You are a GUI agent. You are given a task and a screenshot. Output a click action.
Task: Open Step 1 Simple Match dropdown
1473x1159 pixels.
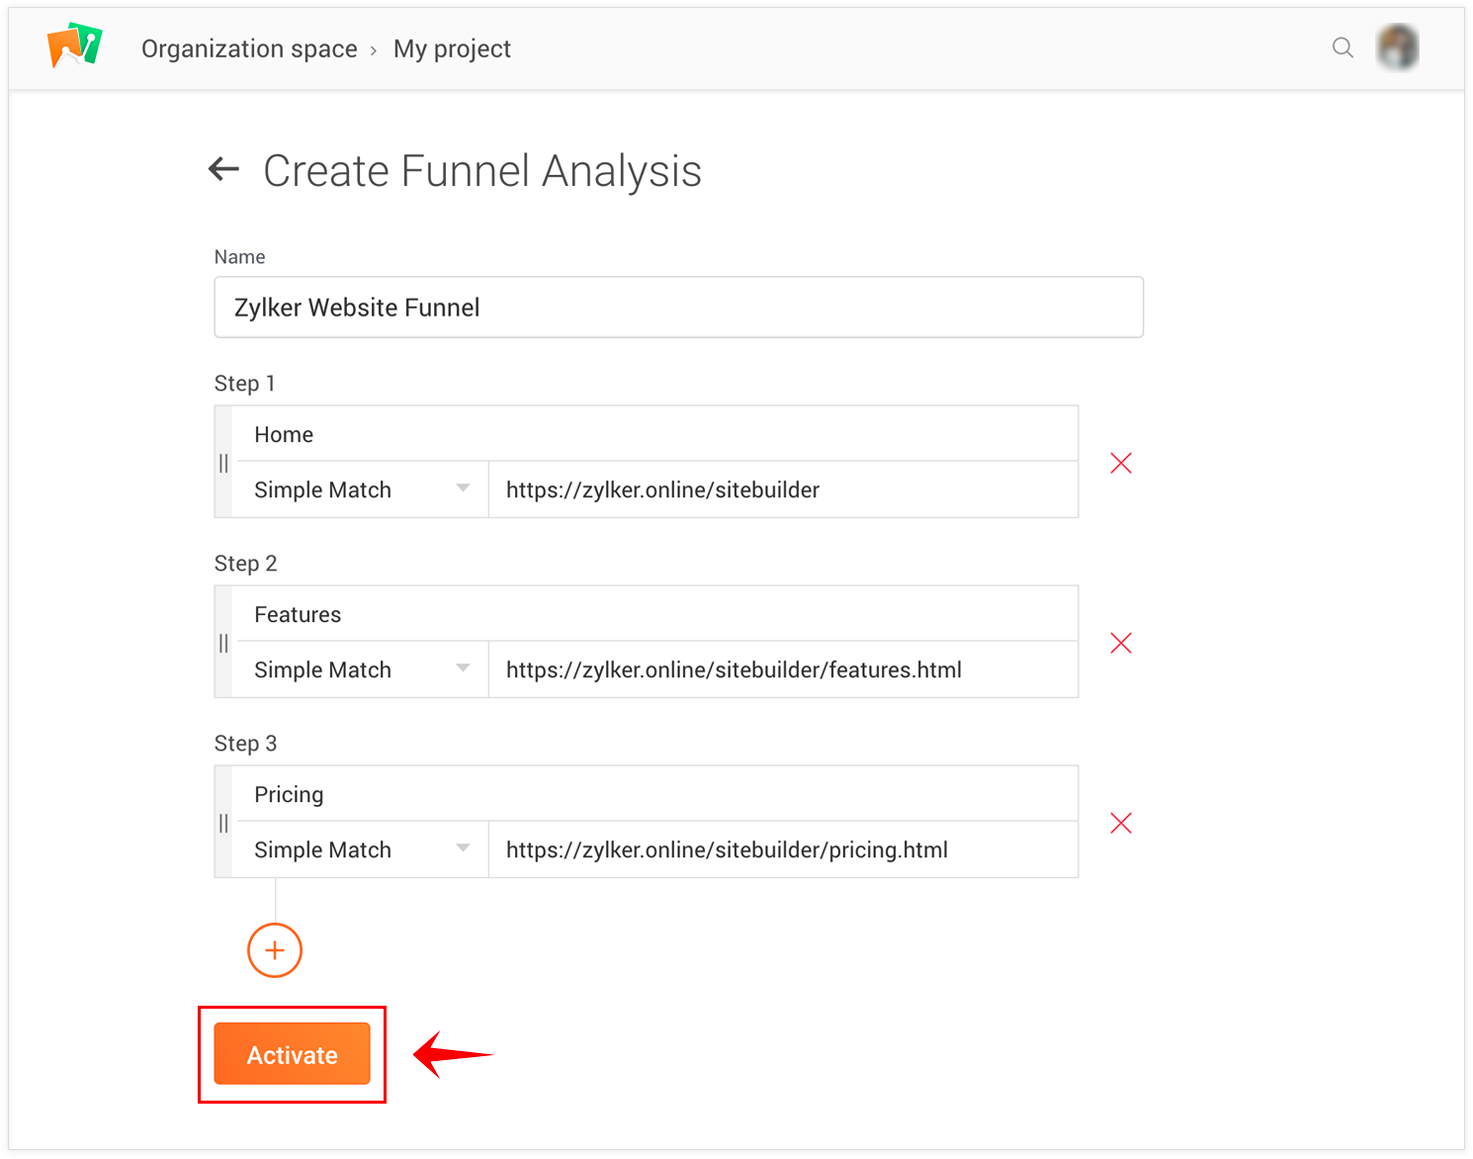point(361,490)
